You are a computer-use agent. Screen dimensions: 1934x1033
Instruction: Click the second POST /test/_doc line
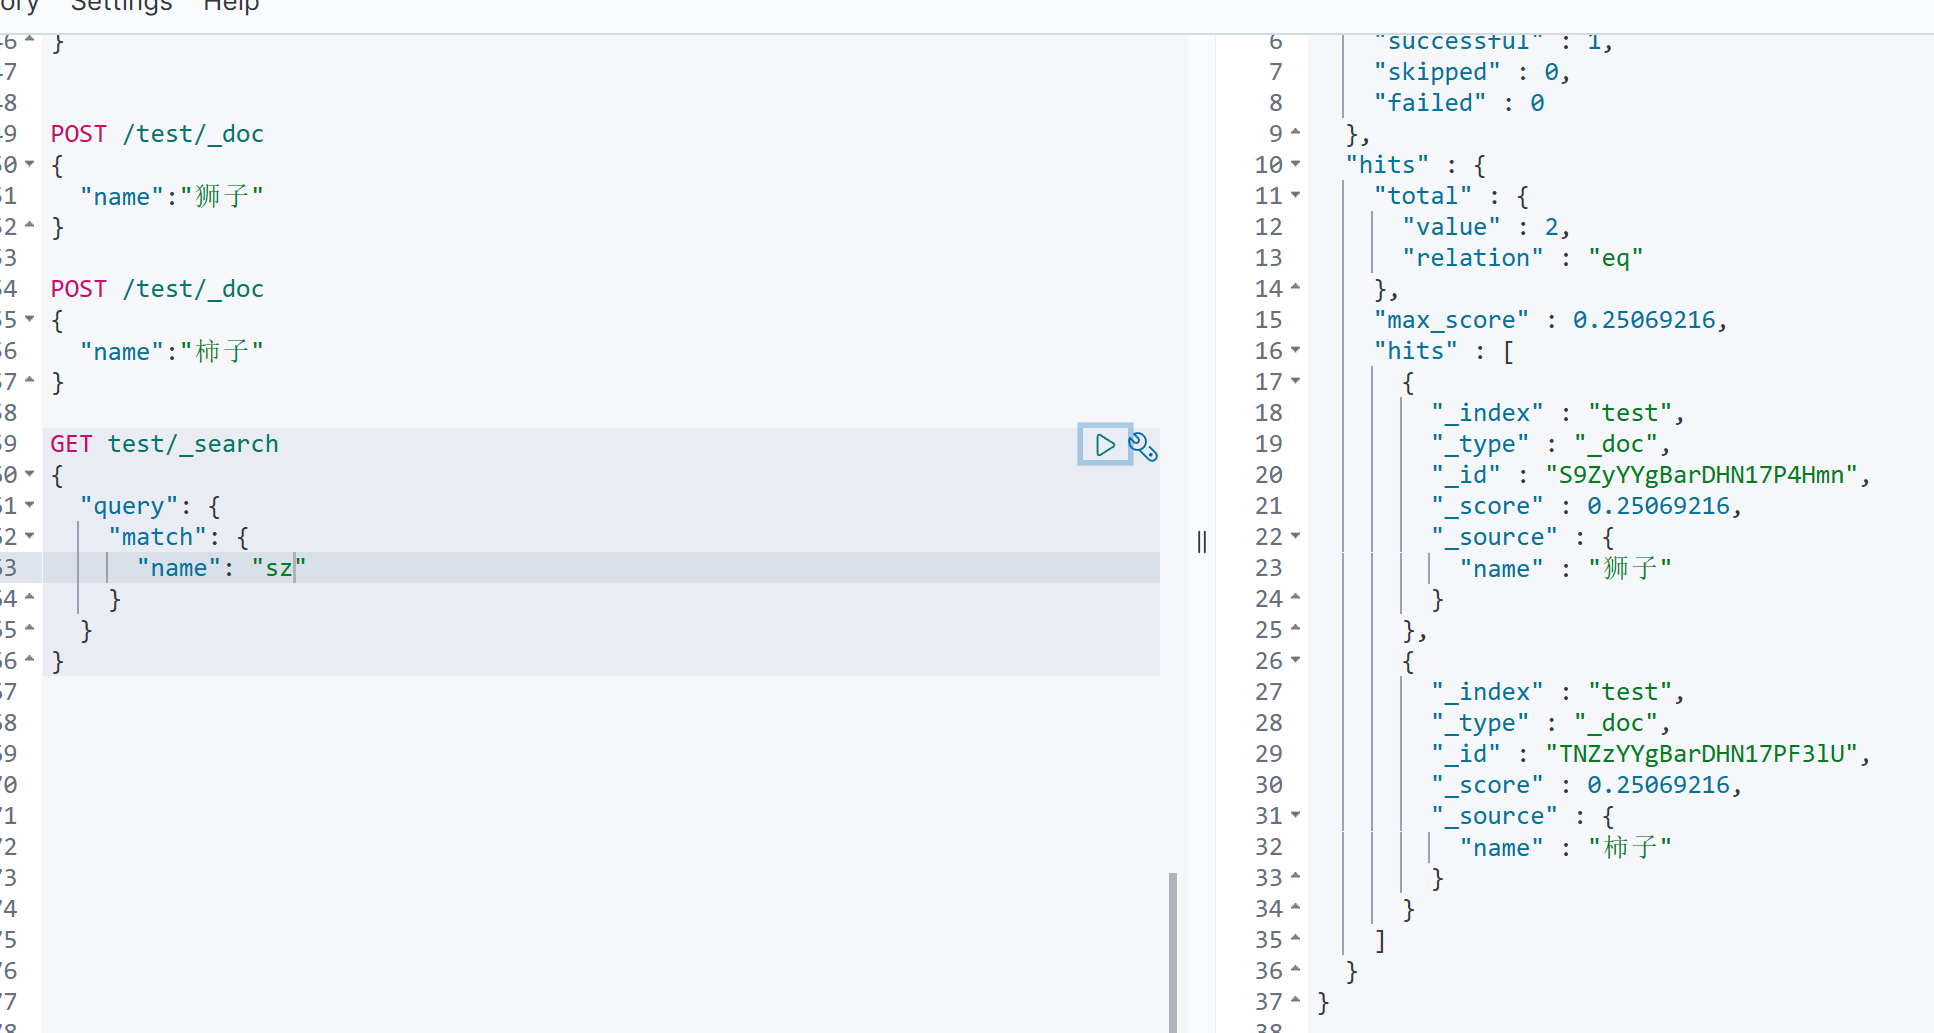click(157, 289)
